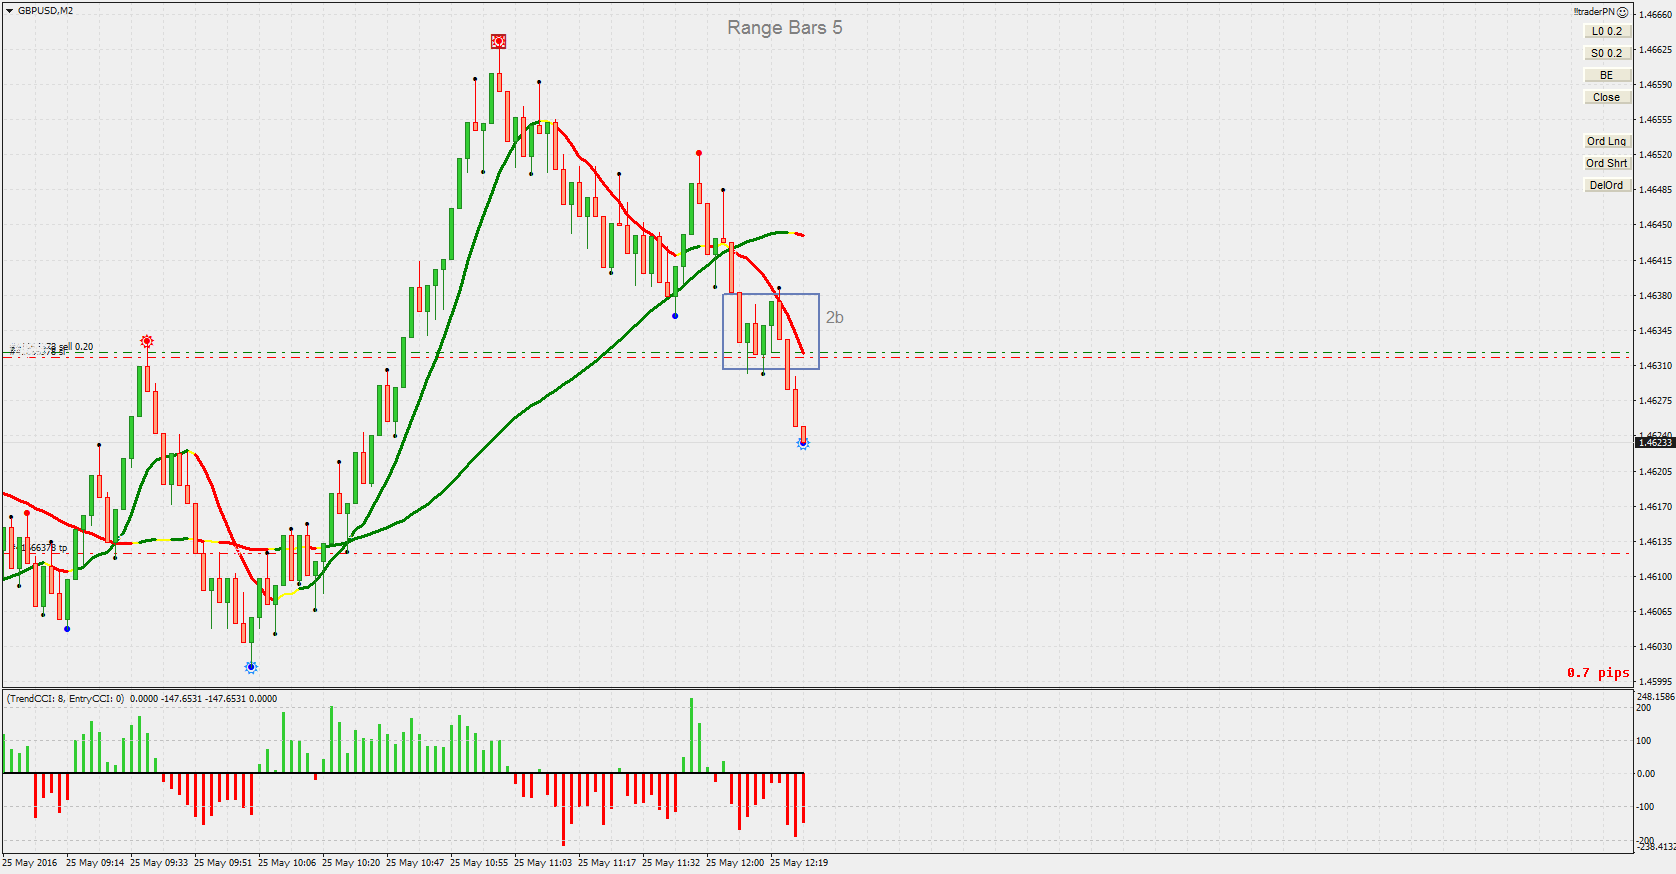1676x874 pixels.
Task: Click the !!traderPN expert name label
Action: click(x=1594, y=12)
